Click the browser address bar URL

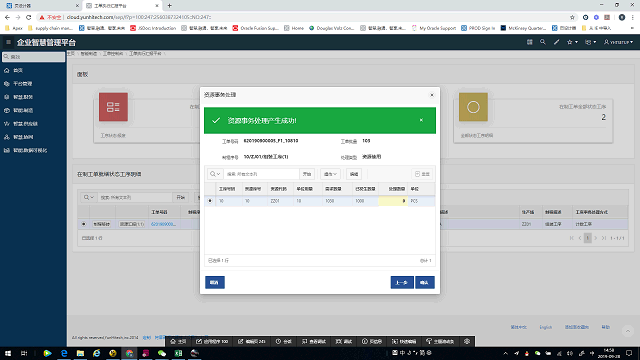tap(139, 17)
